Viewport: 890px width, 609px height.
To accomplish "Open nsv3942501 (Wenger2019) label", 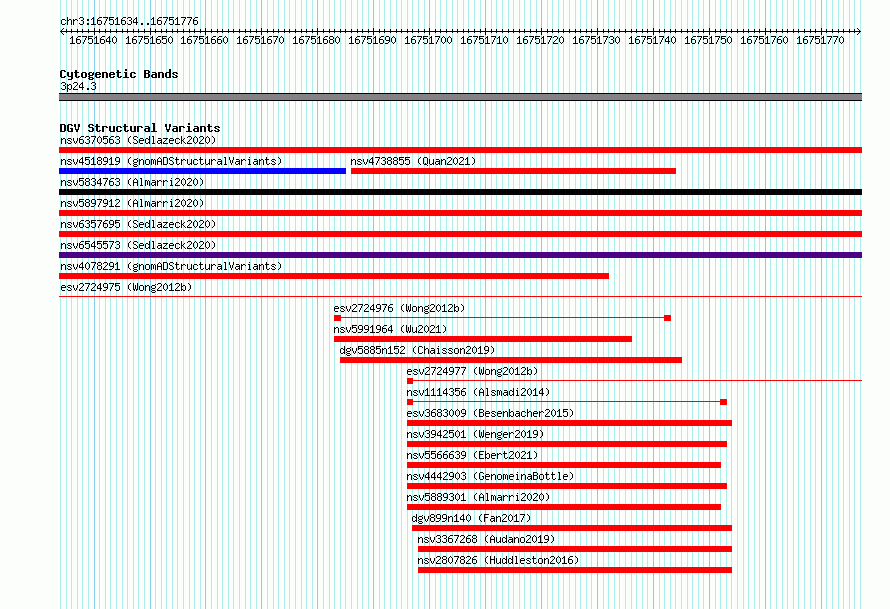I will pos(475,434).
